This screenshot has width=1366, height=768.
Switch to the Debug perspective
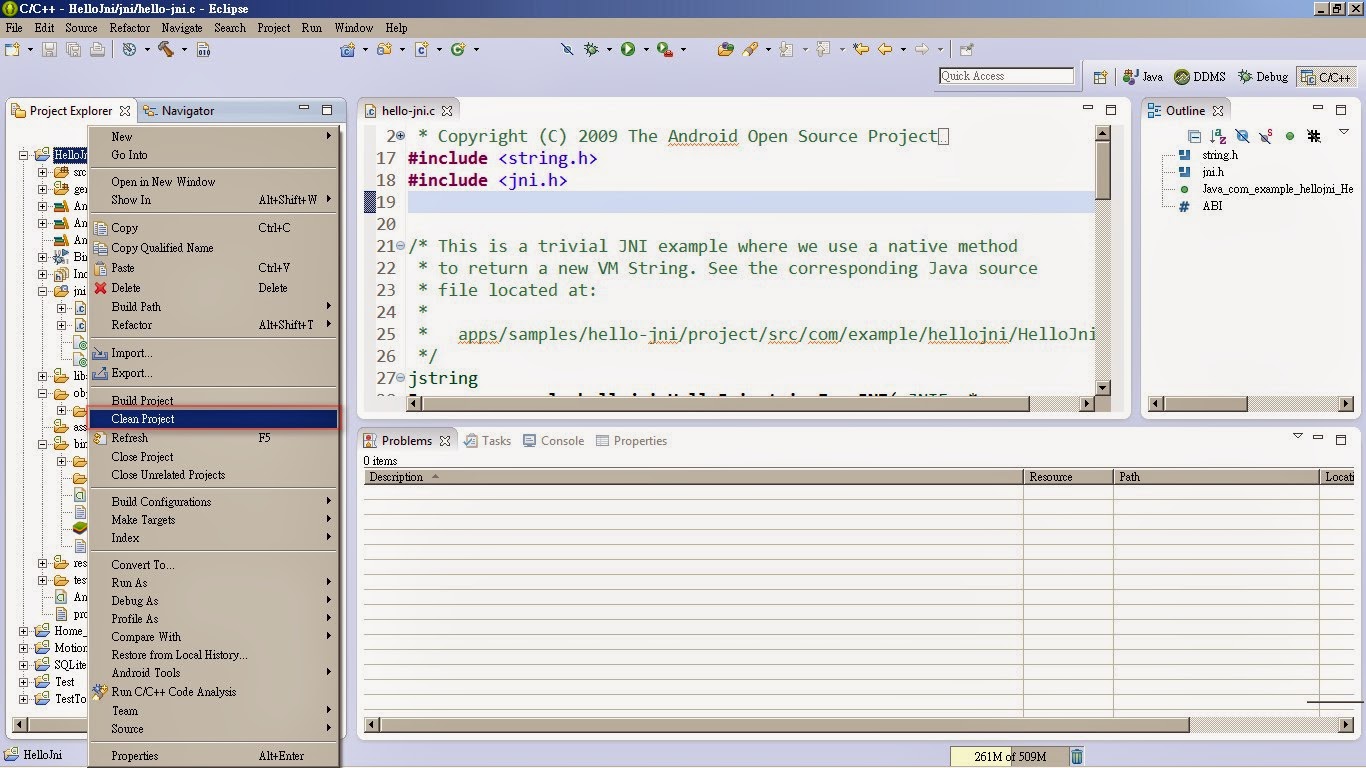point(1263,77)
